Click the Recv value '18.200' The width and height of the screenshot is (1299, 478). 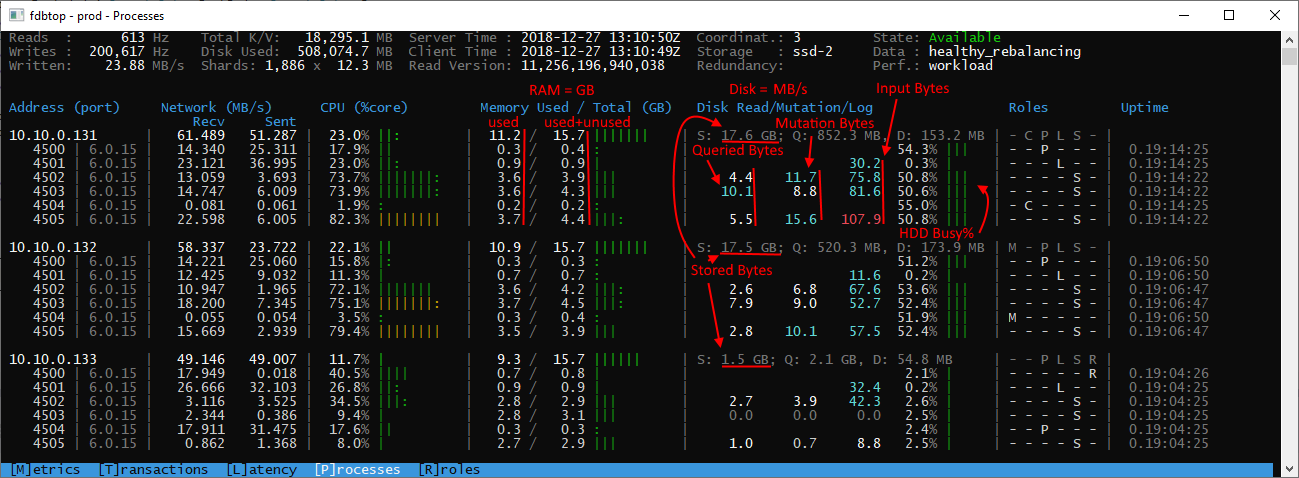pos(201,303)
